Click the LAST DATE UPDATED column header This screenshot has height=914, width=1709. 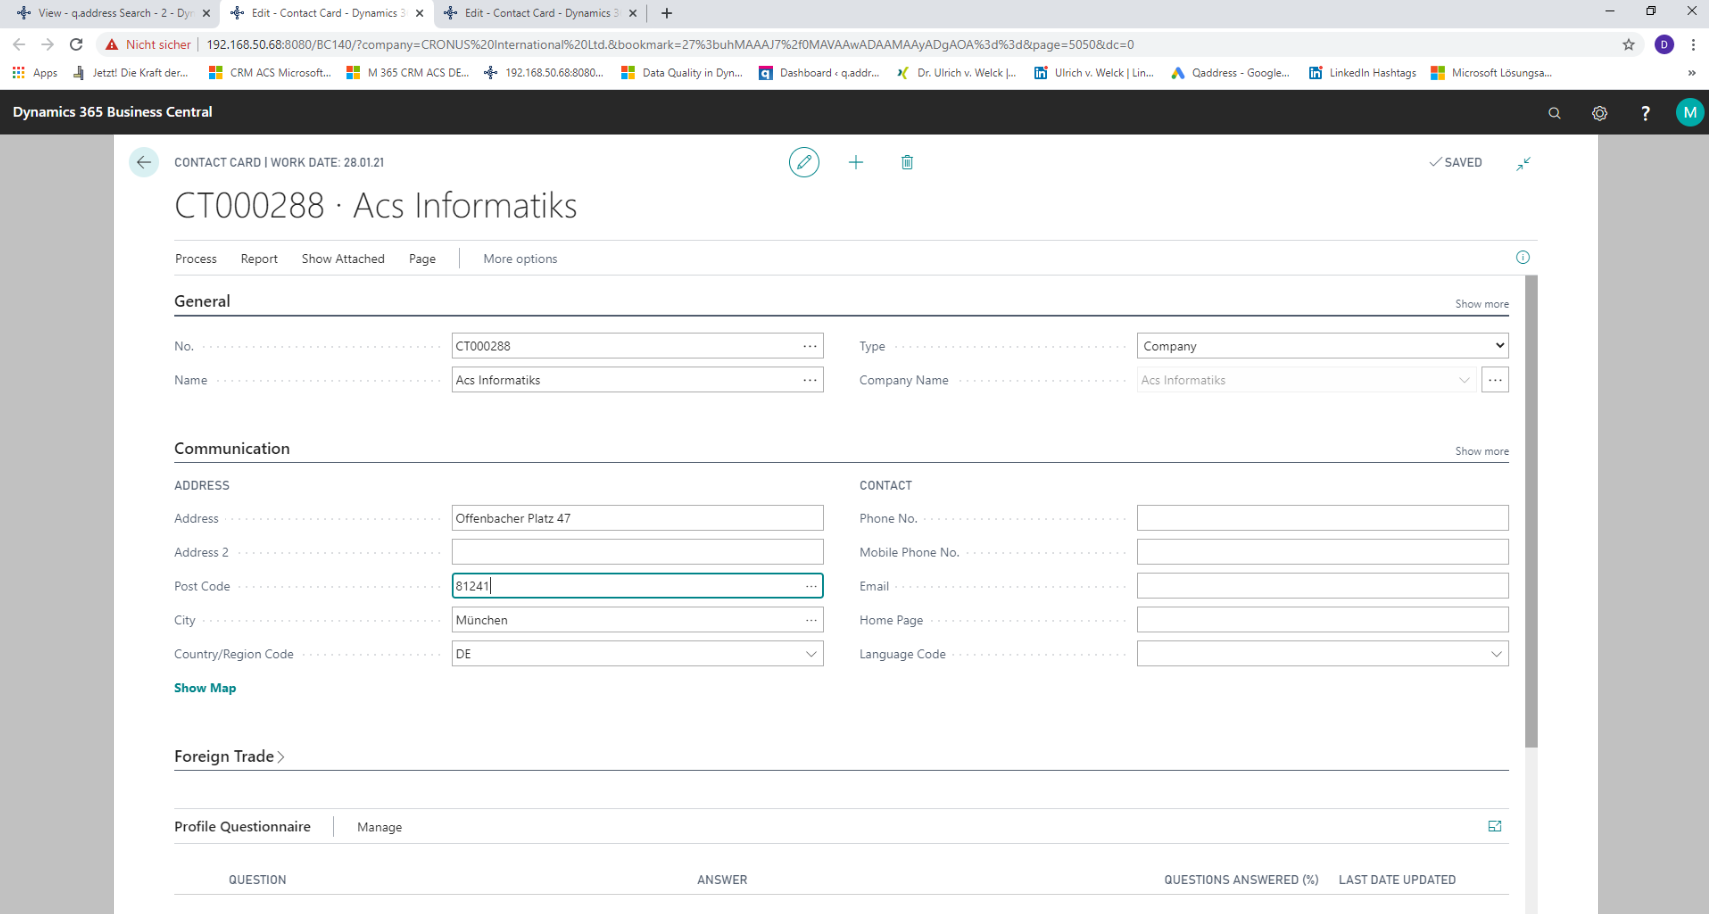point(1397,880)
